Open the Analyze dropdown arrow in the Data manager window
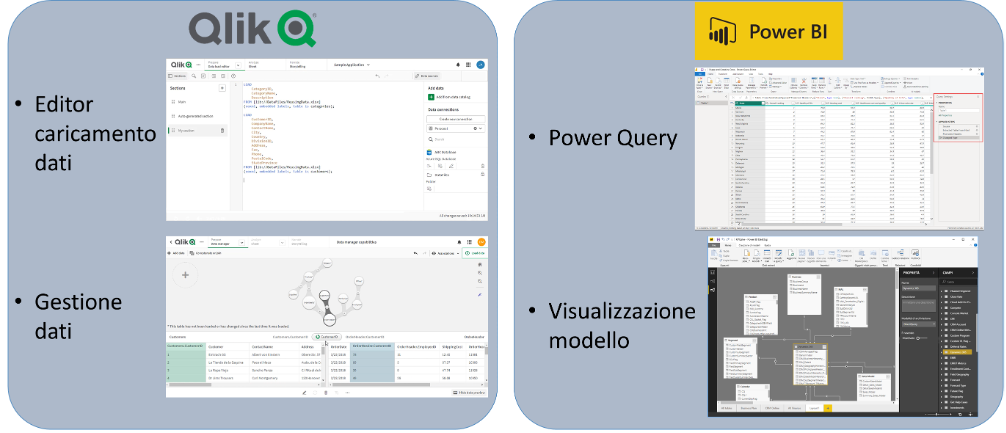The width and height of the screenshot is (1006, 433). [282, 242]
